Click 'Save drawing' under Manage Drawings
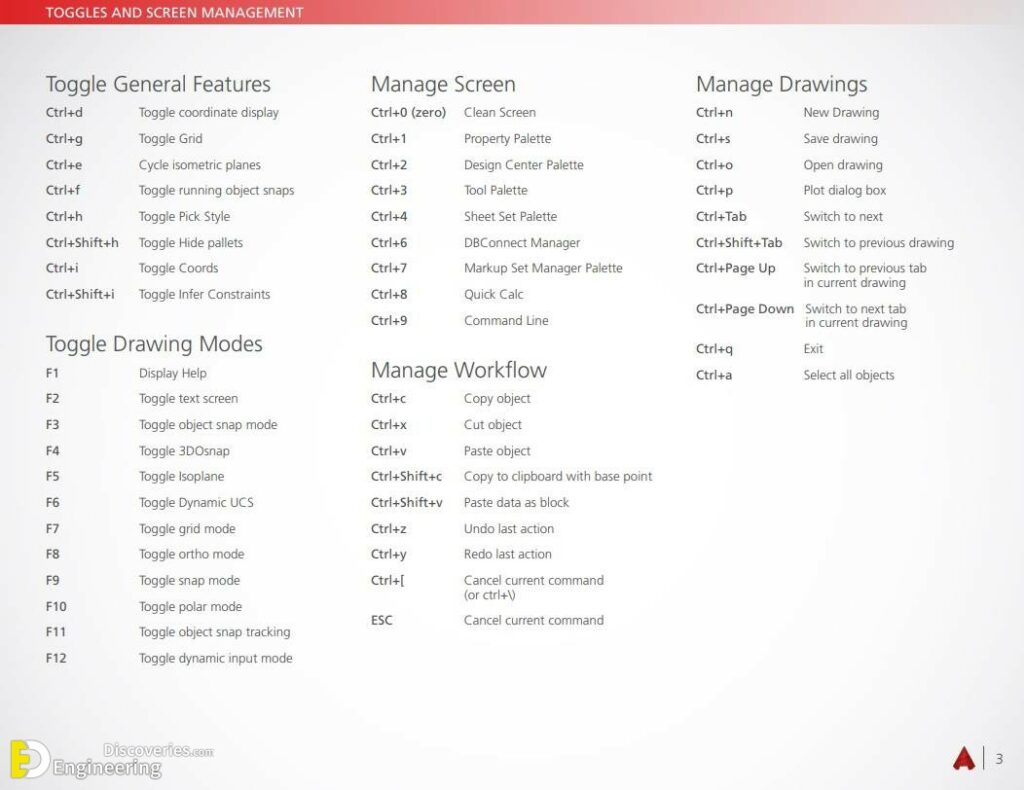The height and width of the screenshot is (790, 1024). [790, 138]
